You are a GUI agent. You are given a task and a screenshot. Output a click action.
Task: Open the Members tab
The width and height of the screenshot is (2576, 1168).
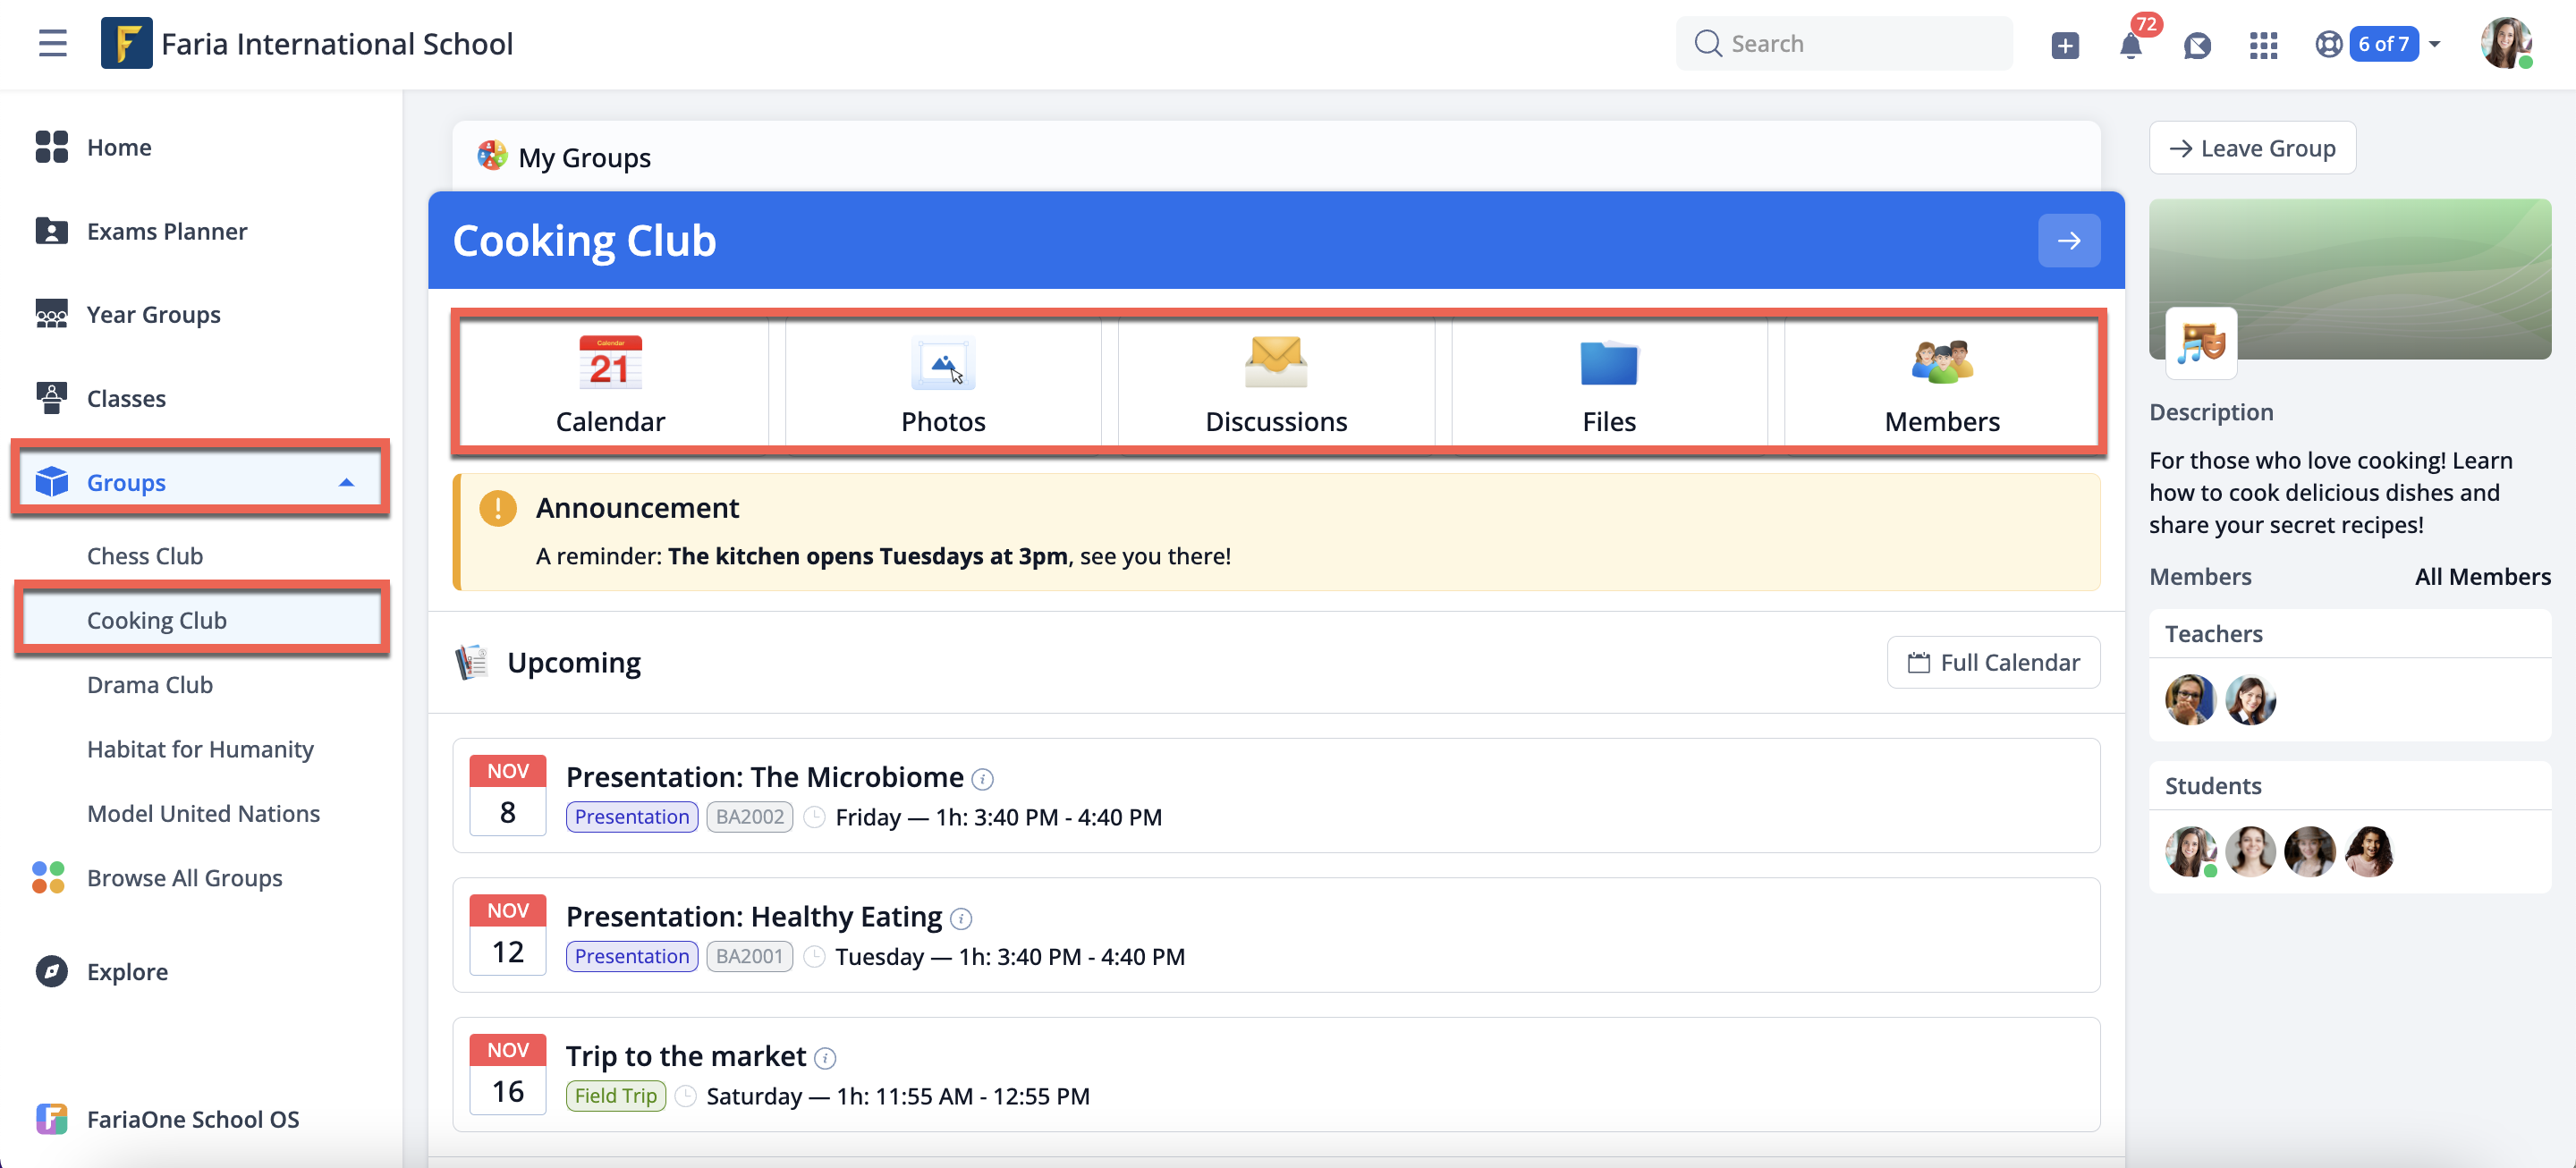[1942, 384]
